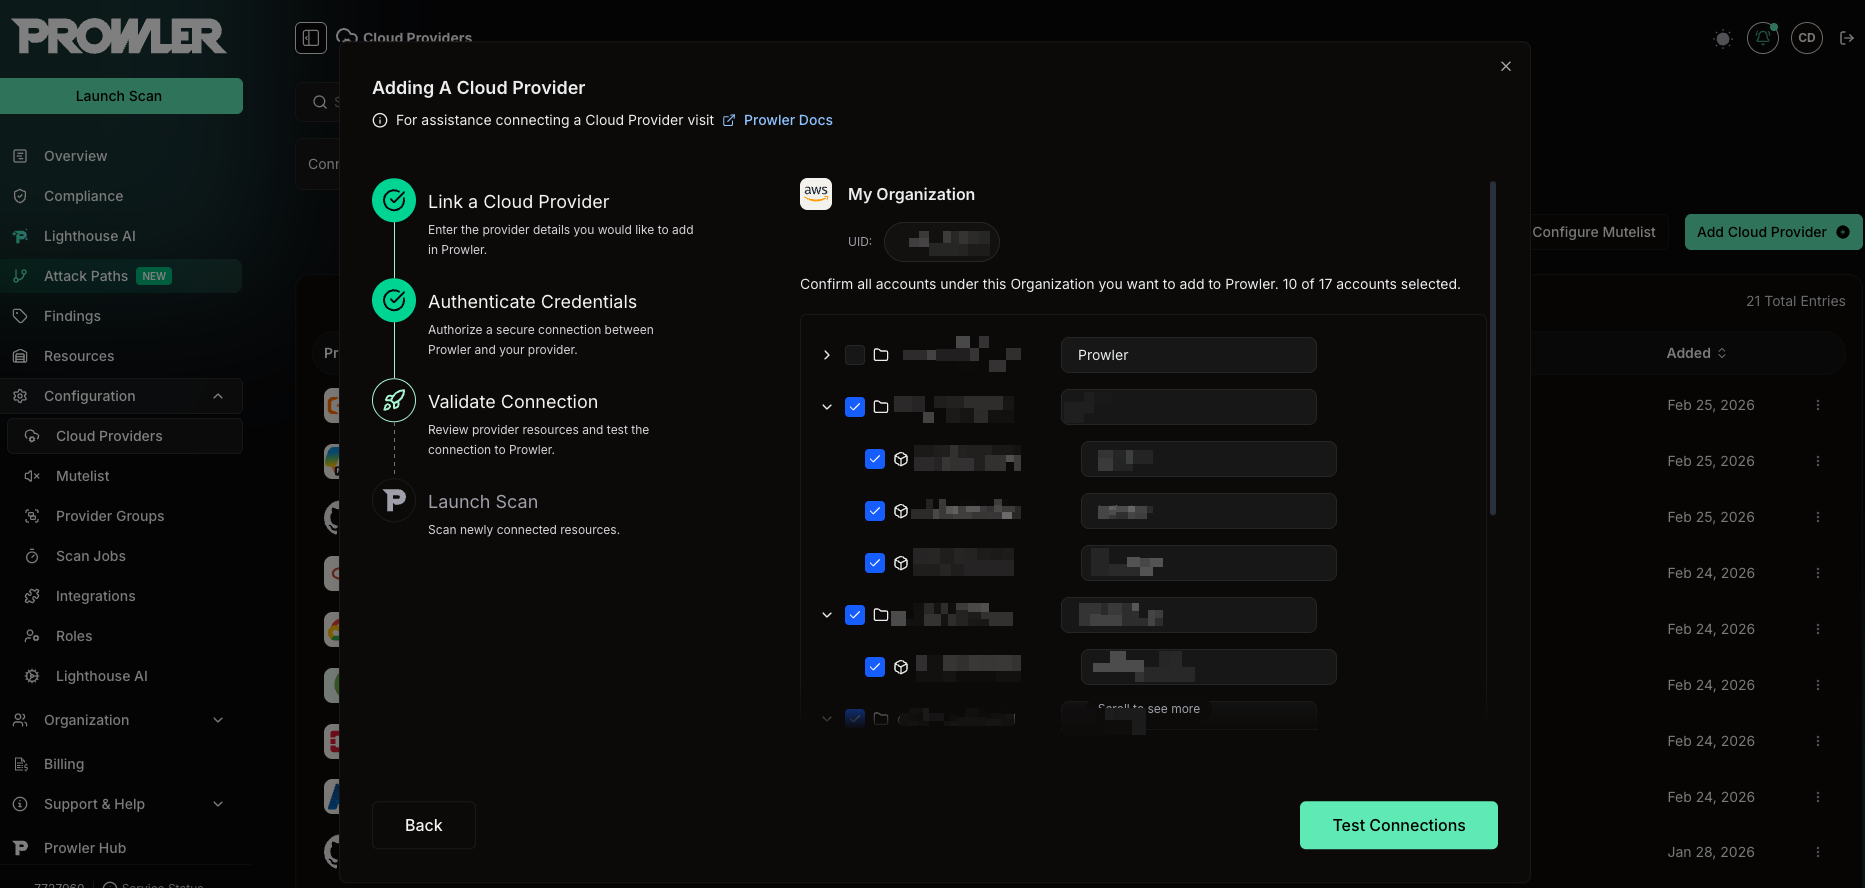This screenshot has width=1865, height=888.
Task: Toggle the sidebar panel icon
Action: tap(311, 38)
